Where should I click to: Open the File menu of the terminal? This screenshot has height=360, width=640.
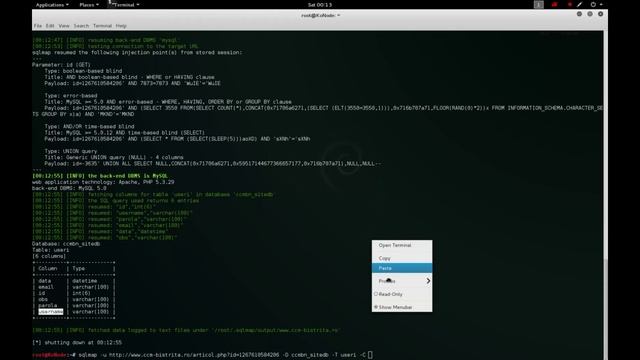point(38,26)
